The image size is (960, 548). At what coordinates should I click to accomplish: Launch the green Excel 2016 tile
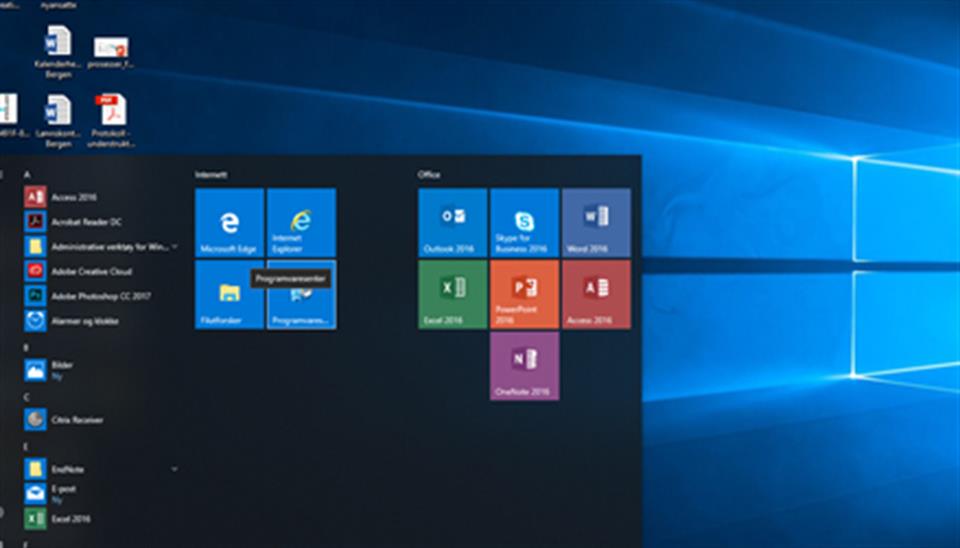pos(452,295)
